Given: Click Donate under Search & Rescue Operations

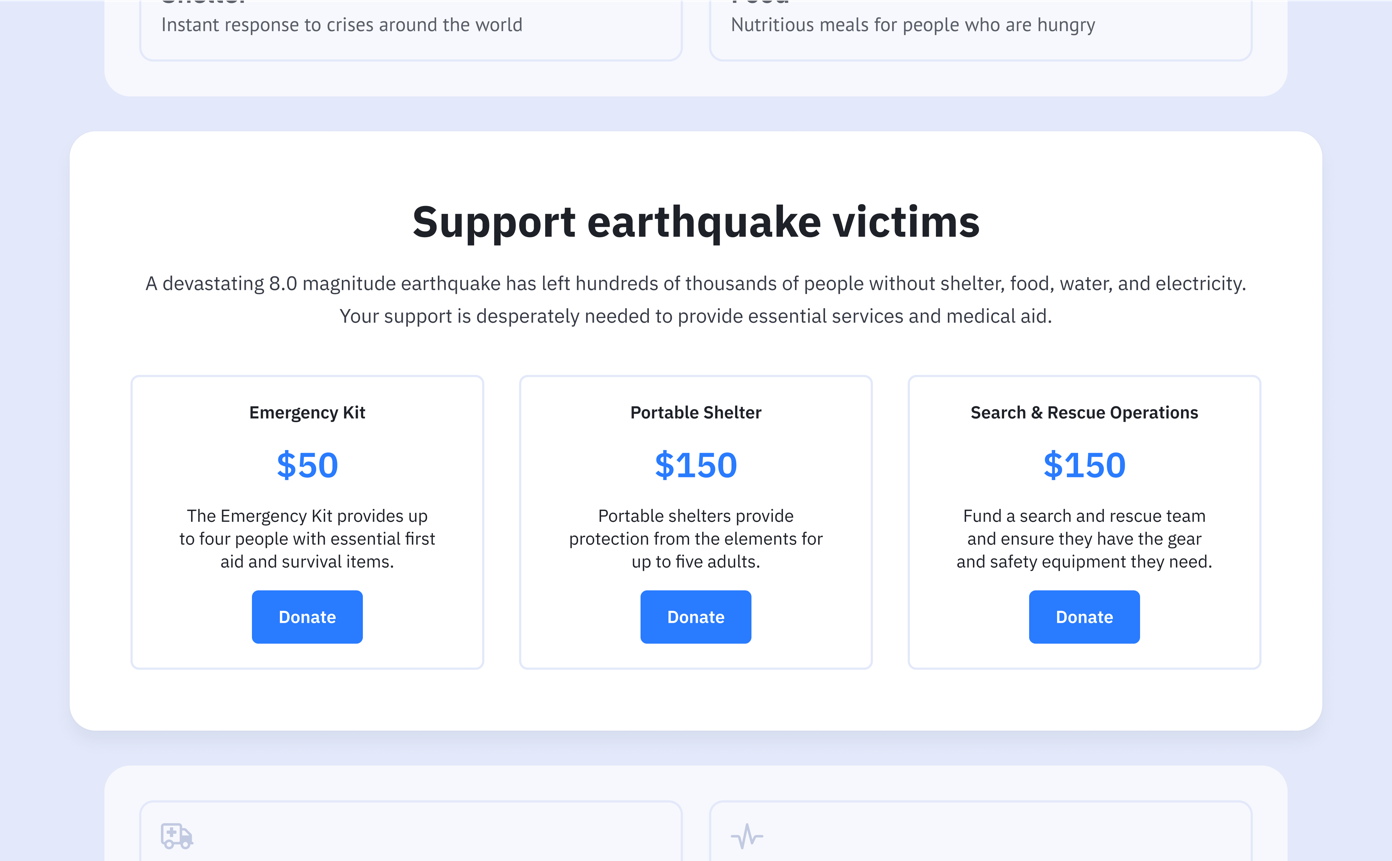Looking at the screenshot, I should point(1084,617).
